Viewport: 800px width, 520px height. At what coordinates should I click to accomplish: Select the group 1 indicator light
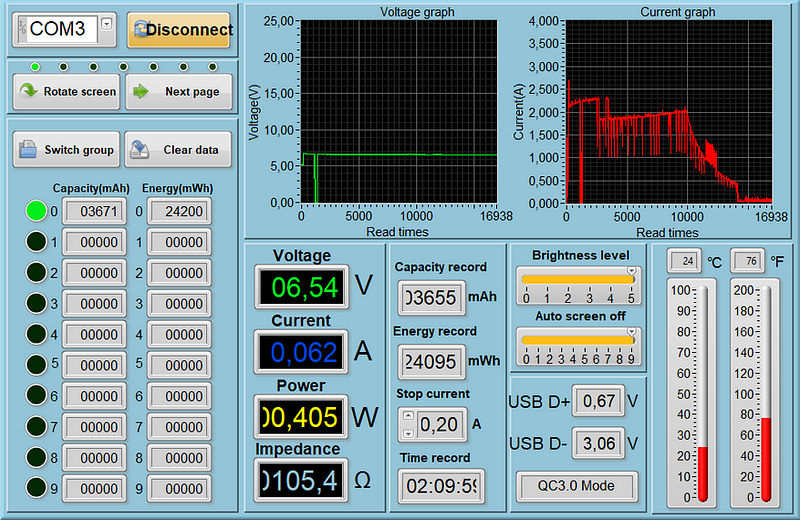[x=37, y=242]
